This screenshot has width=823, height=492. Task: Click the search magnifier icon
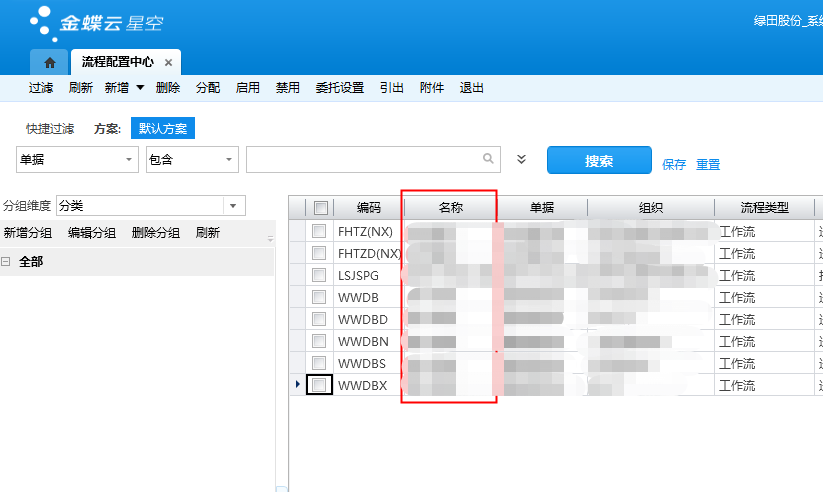(x=489, y=159)
